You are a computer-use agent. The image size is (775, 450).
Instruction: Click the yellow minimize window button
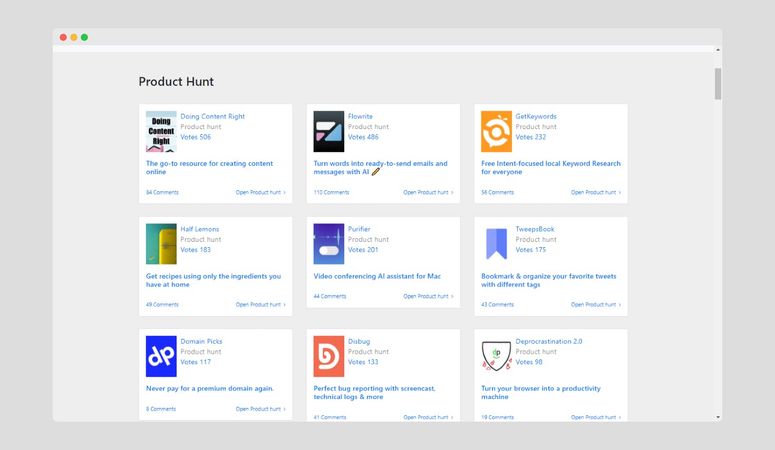[x=74, y=37]
